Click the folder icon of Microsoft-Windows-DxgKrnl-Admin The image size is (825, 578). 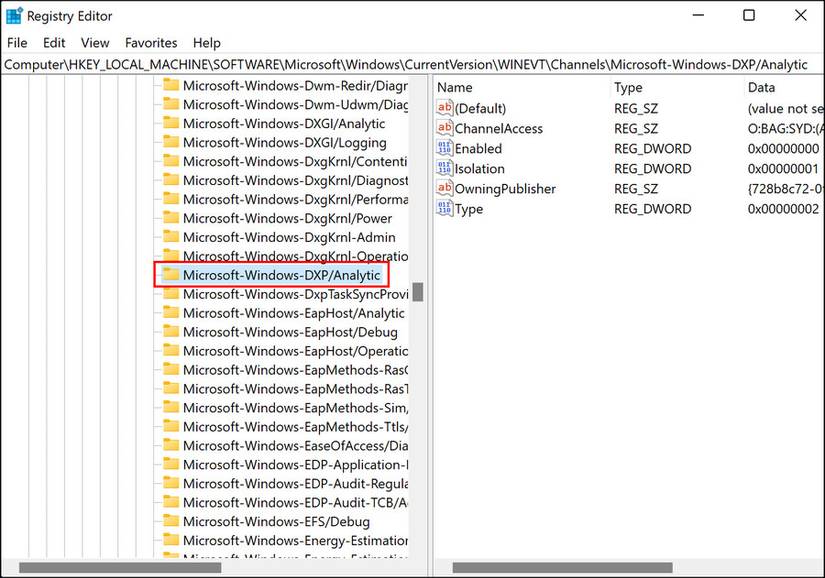pyautogui.click(x=168, y=237)
